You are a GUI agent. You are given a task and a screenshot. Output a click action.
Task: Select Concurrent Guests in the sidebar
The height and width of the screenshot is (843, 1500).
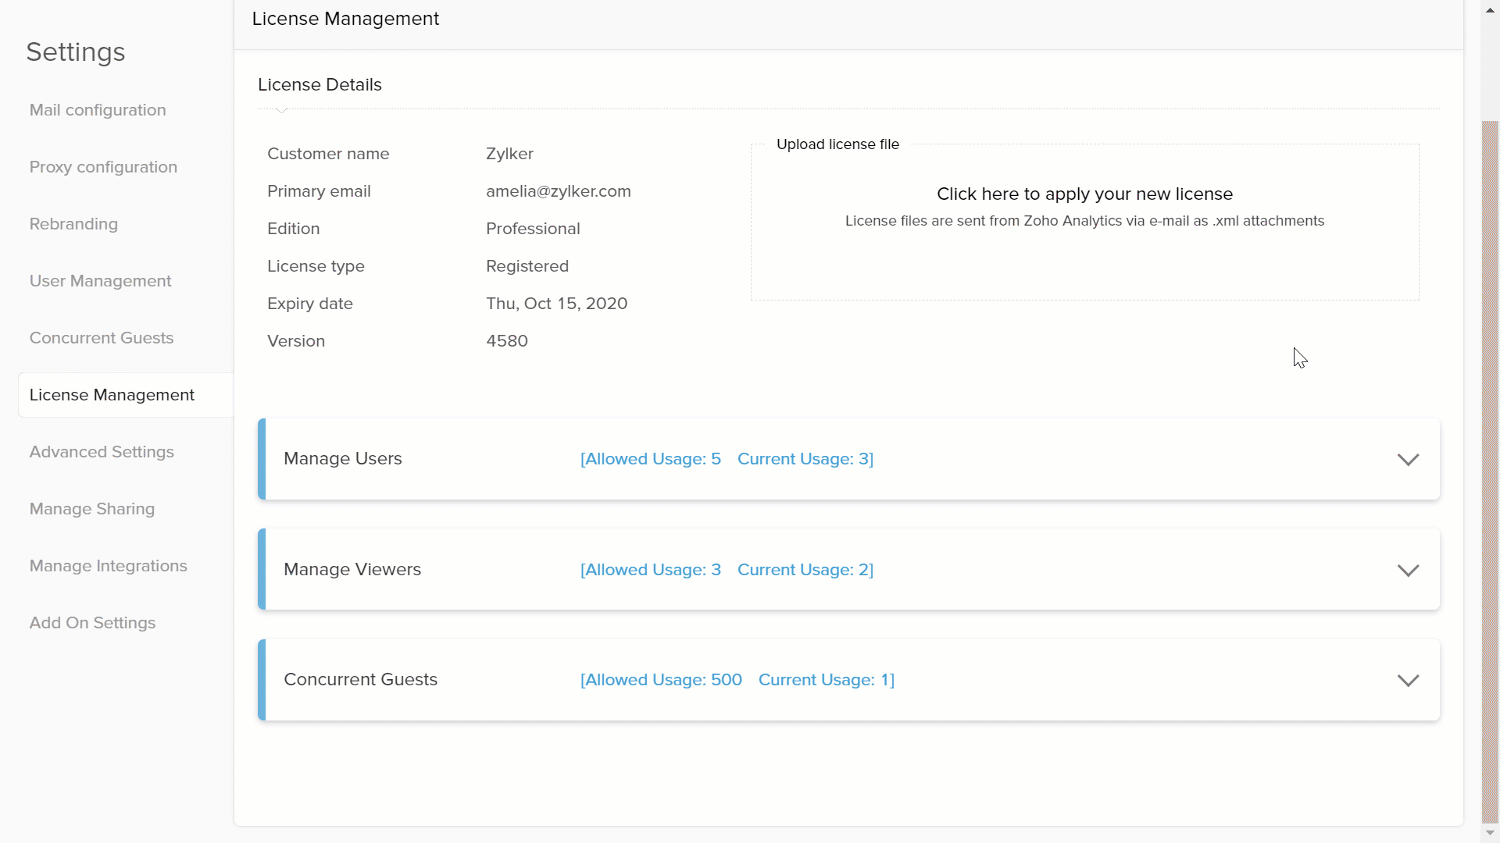(x=101, y=338)
